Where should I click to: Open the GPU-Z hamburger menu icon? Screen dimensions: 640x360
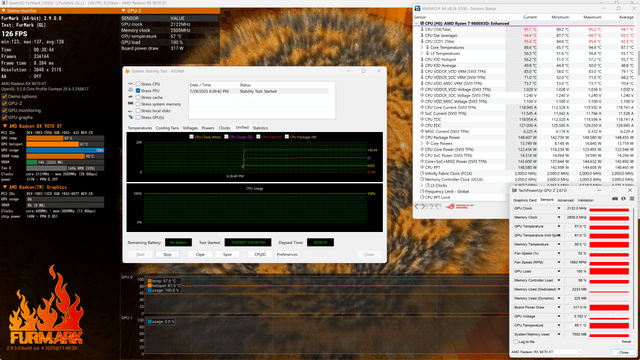pyautogui.click(x=632, y=199)
